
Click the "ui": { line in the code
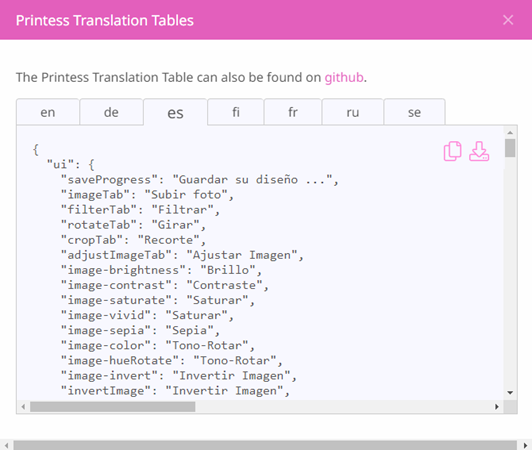[x=71, y=165]
